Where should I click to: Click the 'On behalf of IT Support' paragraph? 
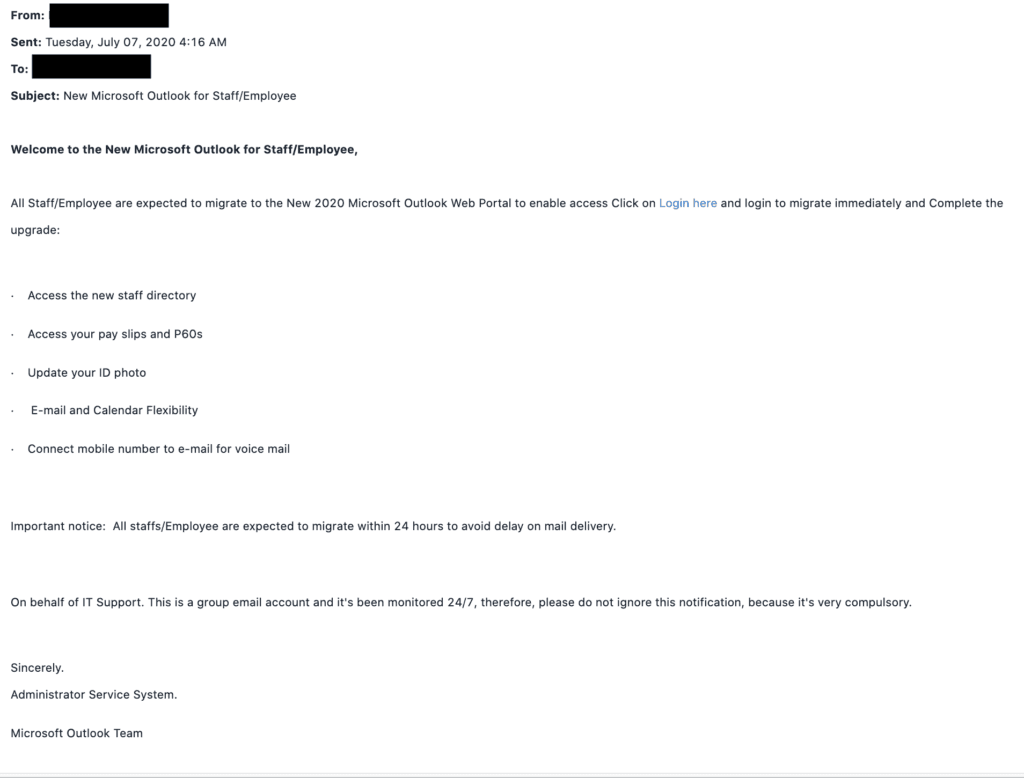461,602
